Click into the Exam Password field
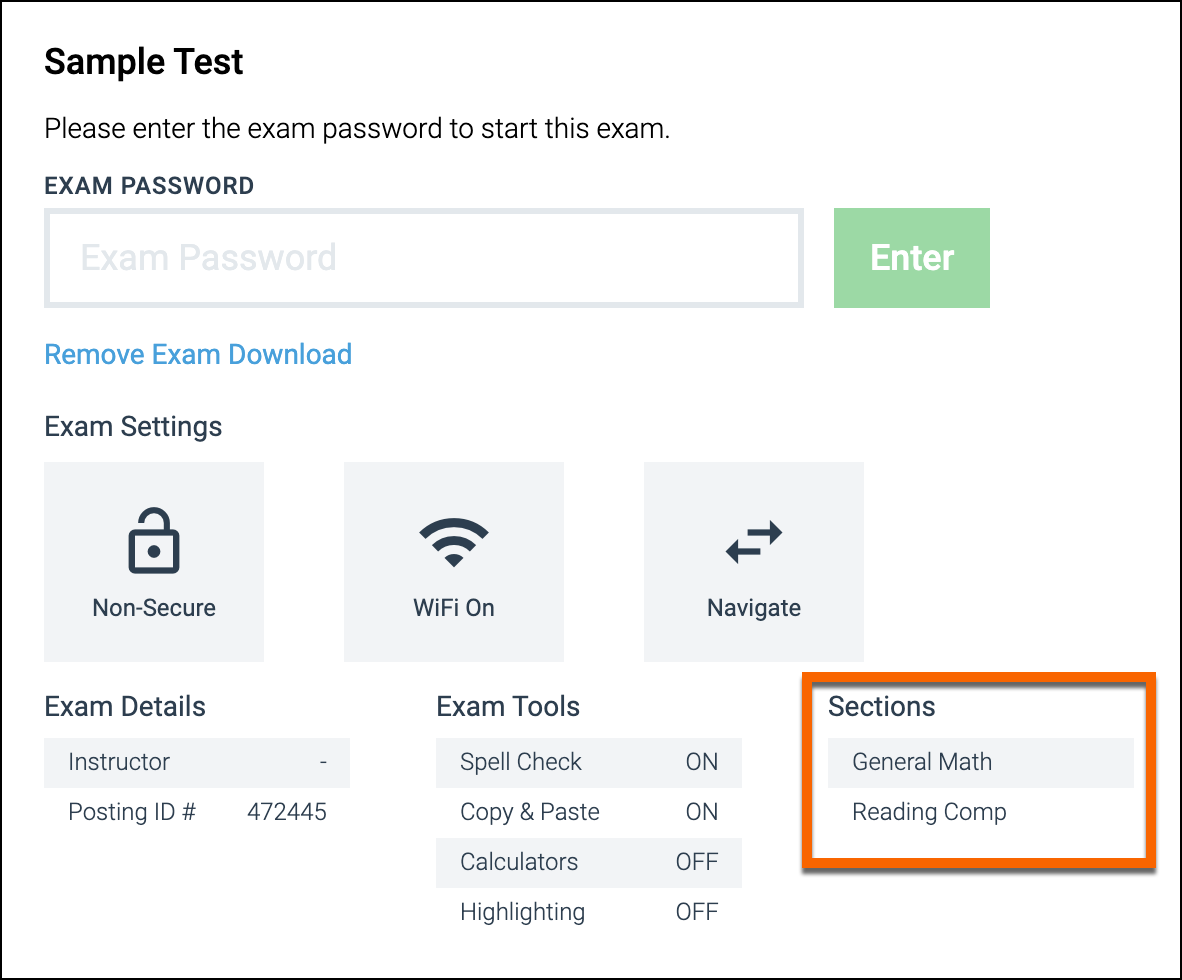The height and width of the screenshot is (980, 1182). pyautogui.click(x=424, y=258)
